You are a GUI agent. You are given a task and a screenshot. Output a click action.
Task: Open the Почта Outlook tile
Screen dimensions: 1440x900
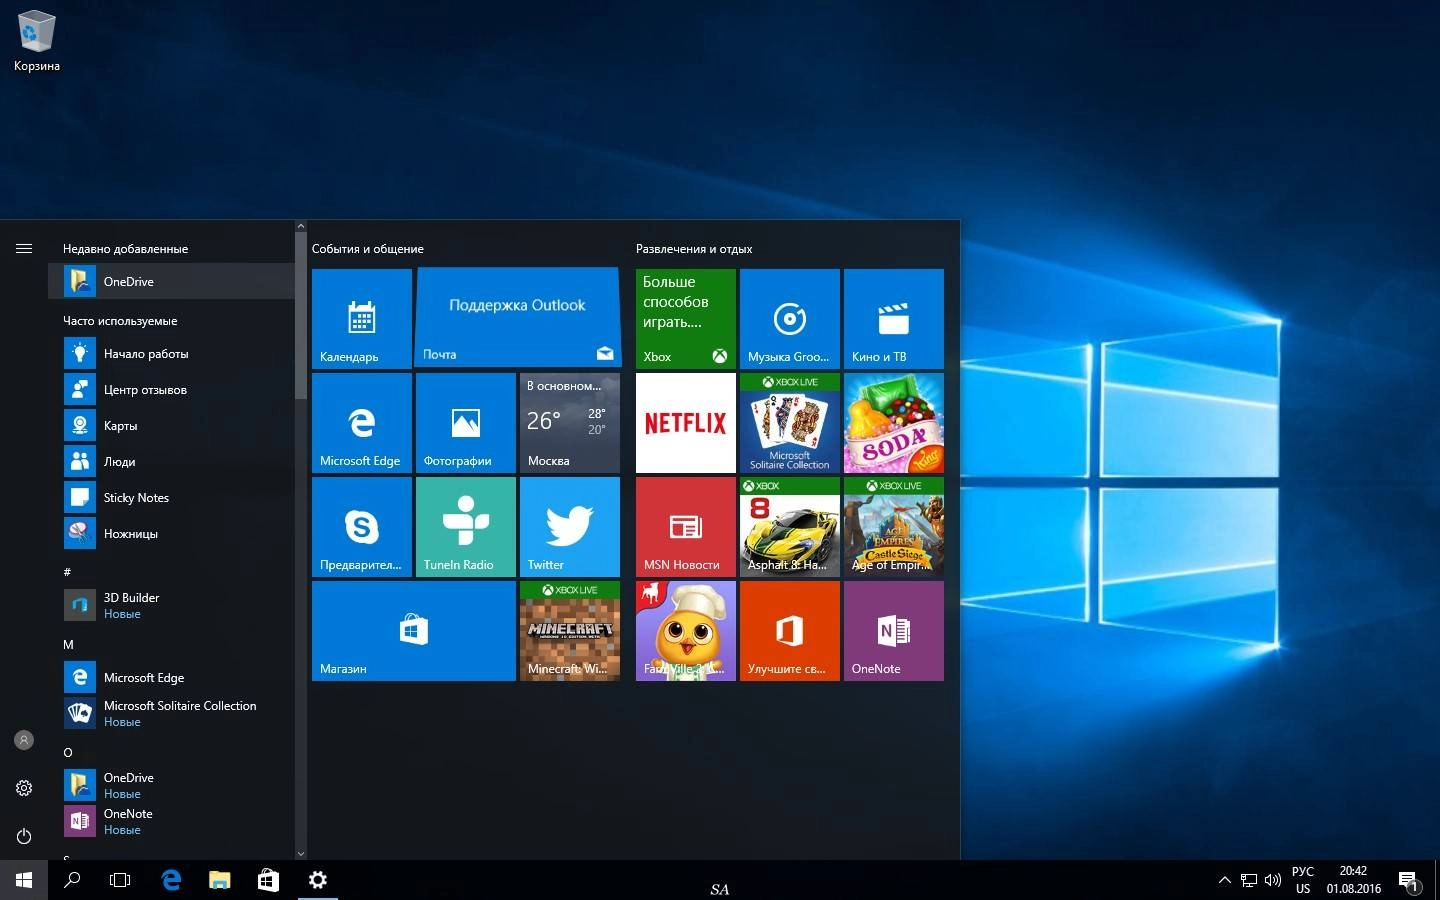click(517, 319)
